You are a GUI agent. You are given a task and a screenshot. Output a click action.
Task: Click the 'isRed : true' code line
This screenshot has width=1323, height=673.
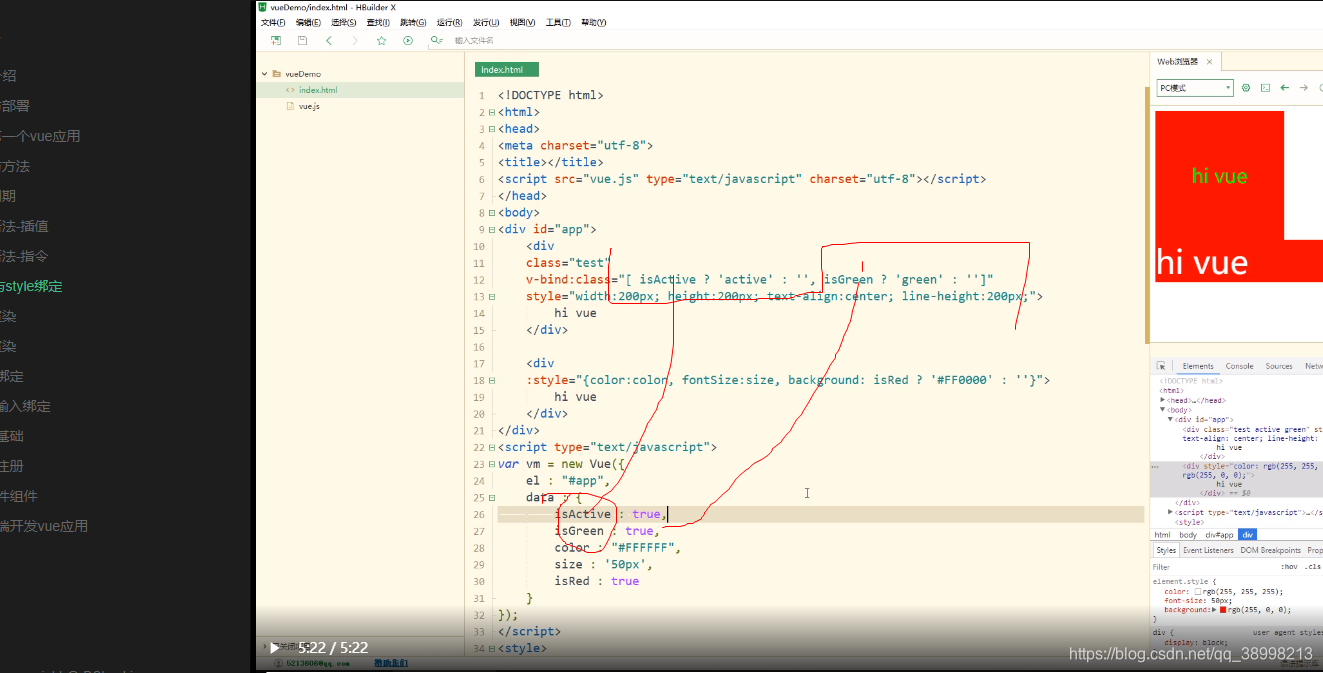[597, 581]
